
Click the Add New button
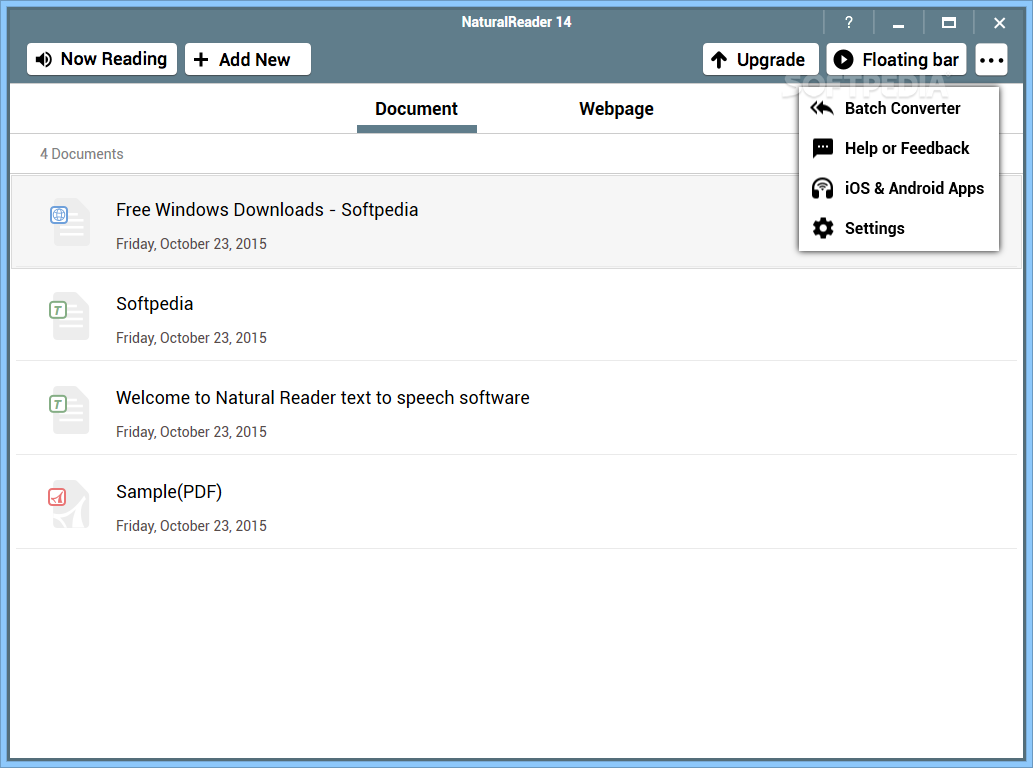pos(248,59)
